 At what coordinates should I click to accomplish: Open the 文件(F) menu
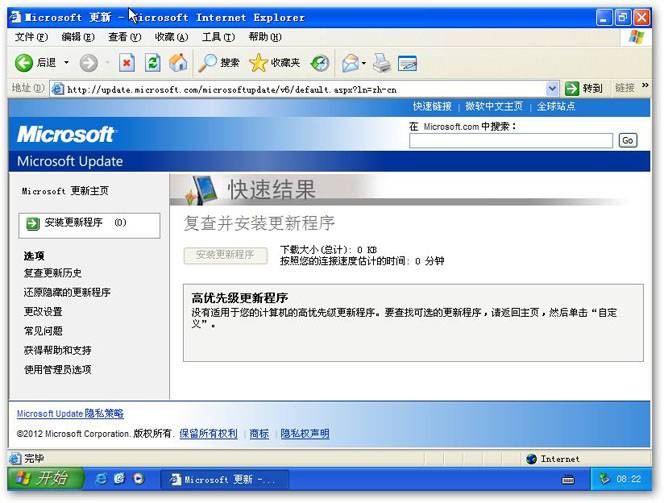coord(31,37)
